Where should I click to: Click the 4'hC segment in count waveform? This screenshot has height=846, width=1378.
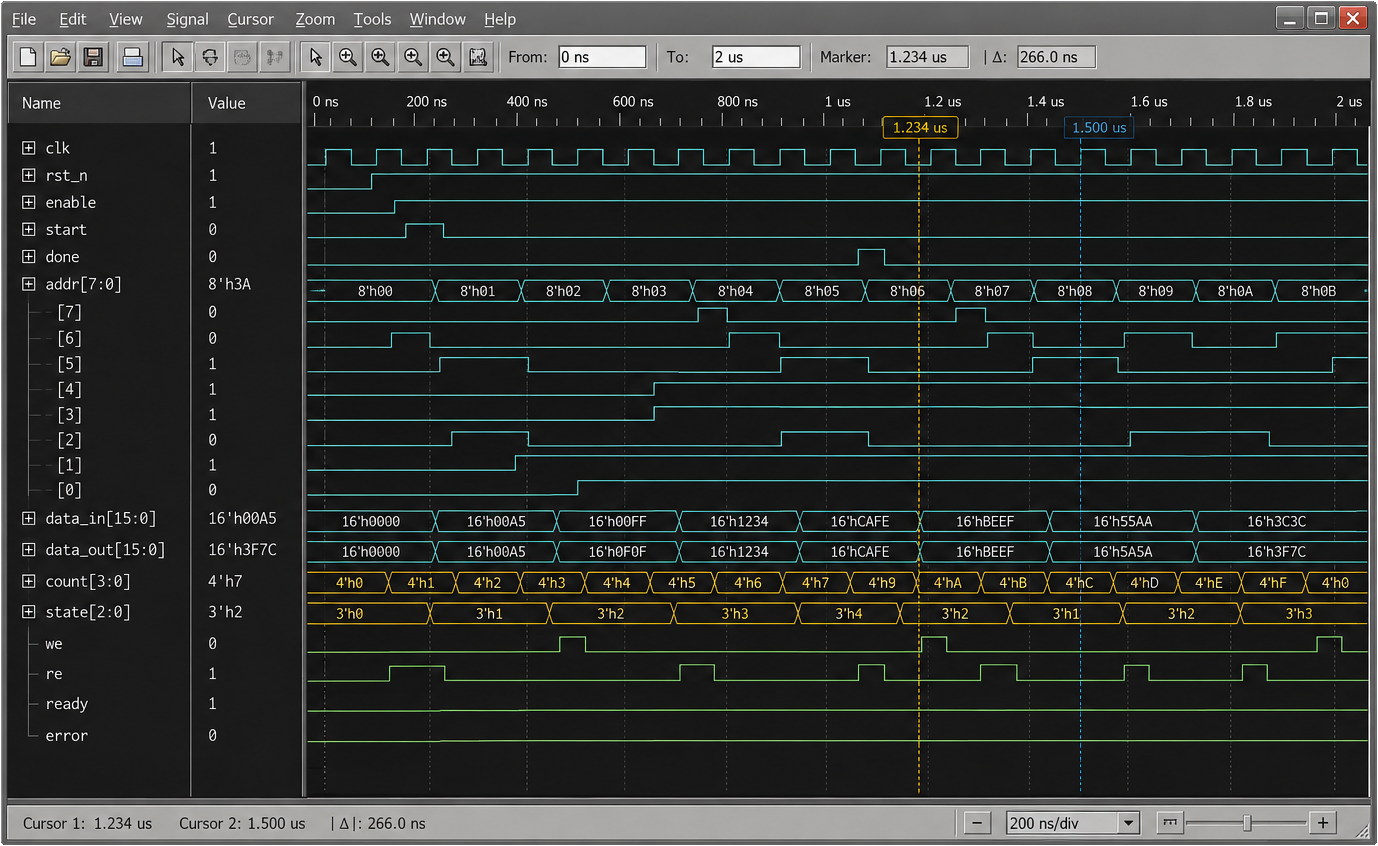[x=1079, y=583]
